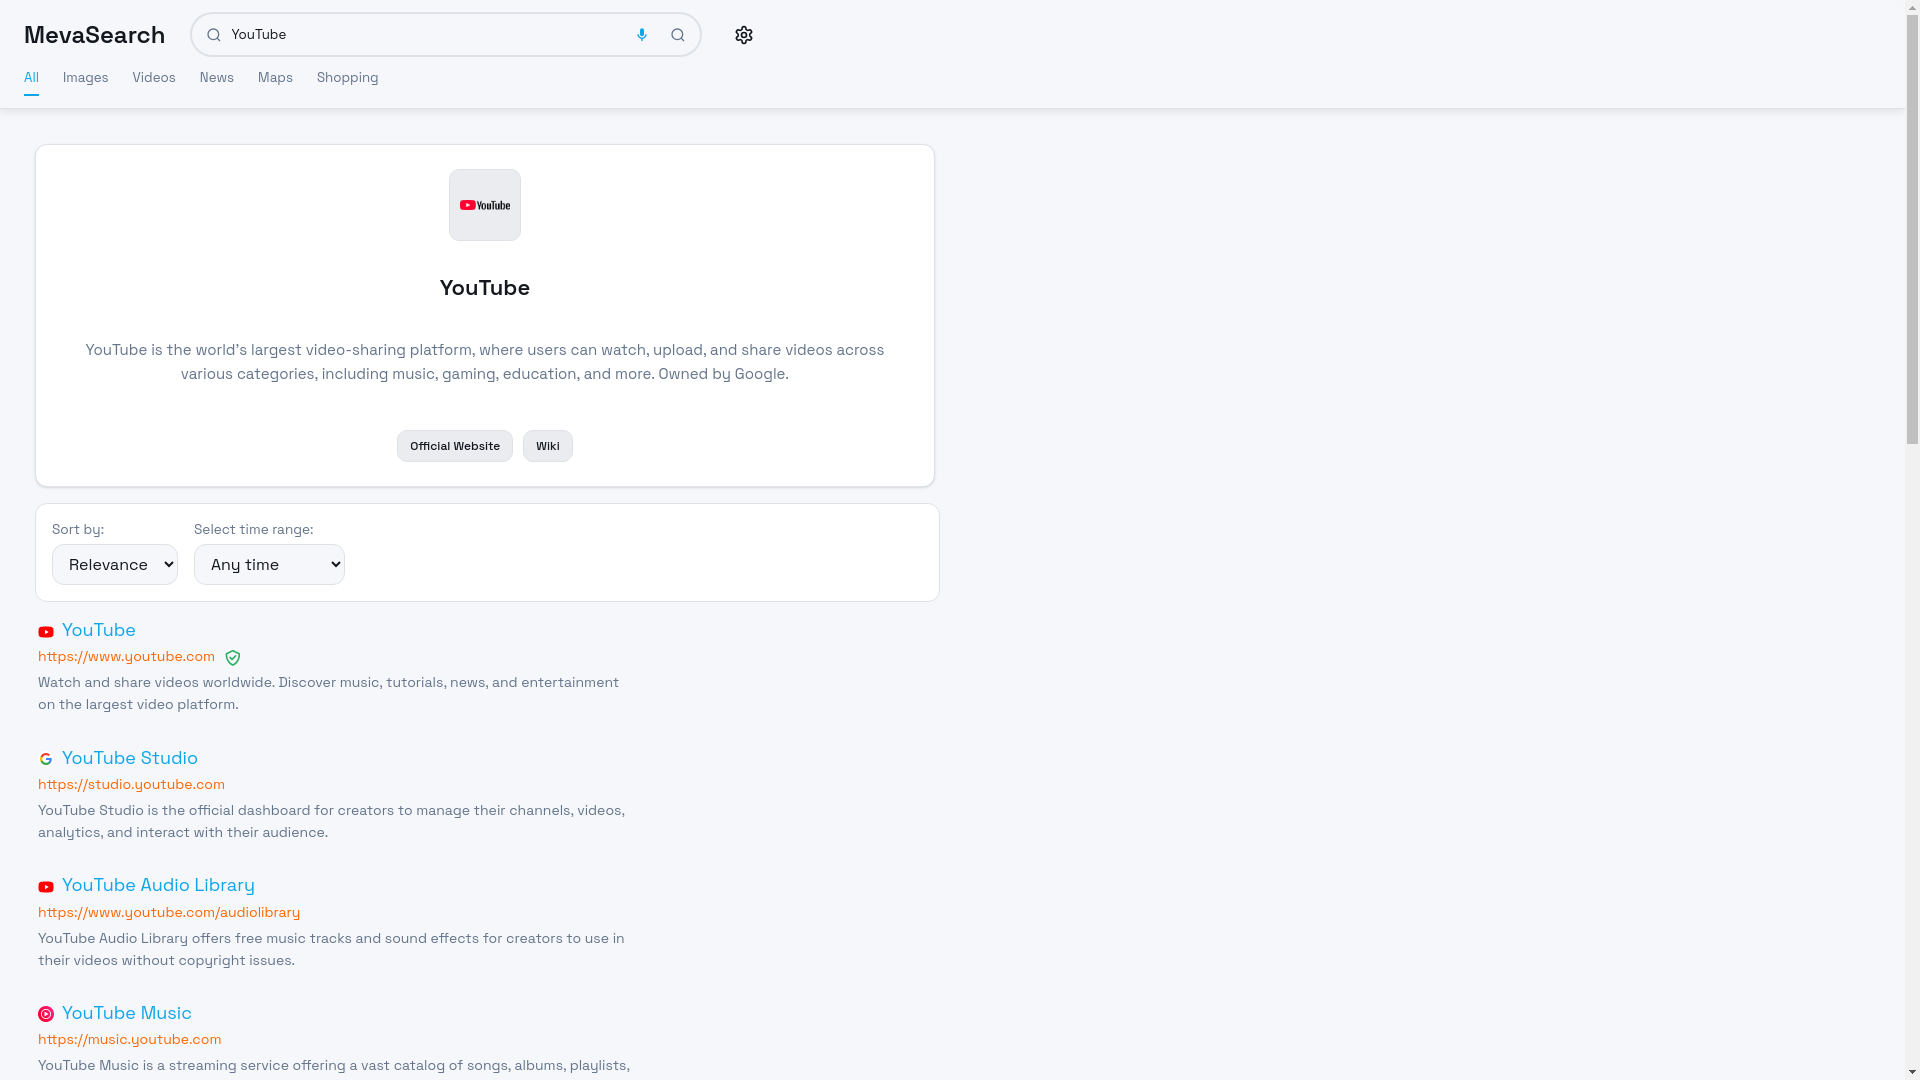This screenshot has height=1080, width=1920.
Task: Click the Audio Library result description text
Action: (x=332, y=950)
